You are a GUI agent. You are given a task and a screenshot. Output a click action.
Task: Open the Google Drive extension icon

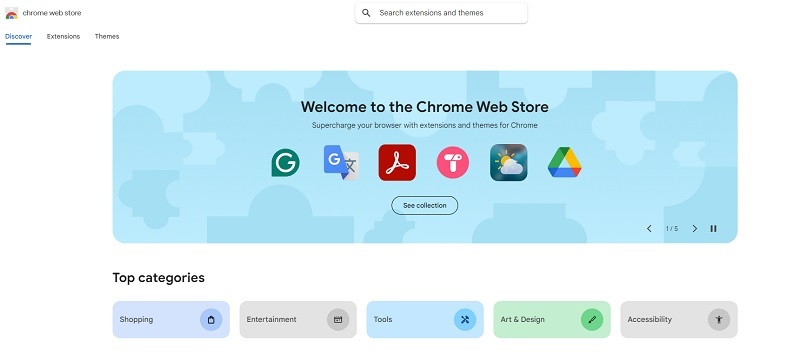click(564, 162)
